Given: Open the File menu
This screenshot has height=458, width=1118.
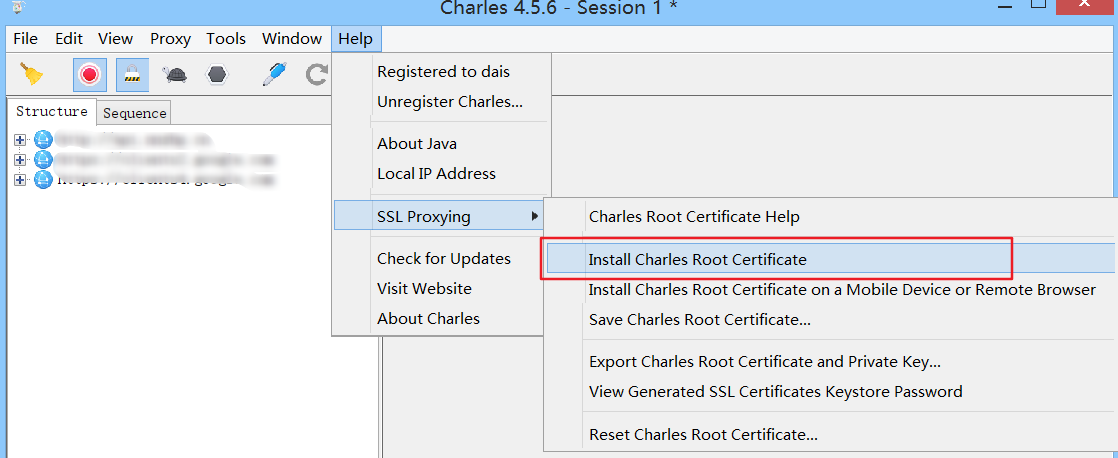Looking at the screenshot, I should point(26,39).
